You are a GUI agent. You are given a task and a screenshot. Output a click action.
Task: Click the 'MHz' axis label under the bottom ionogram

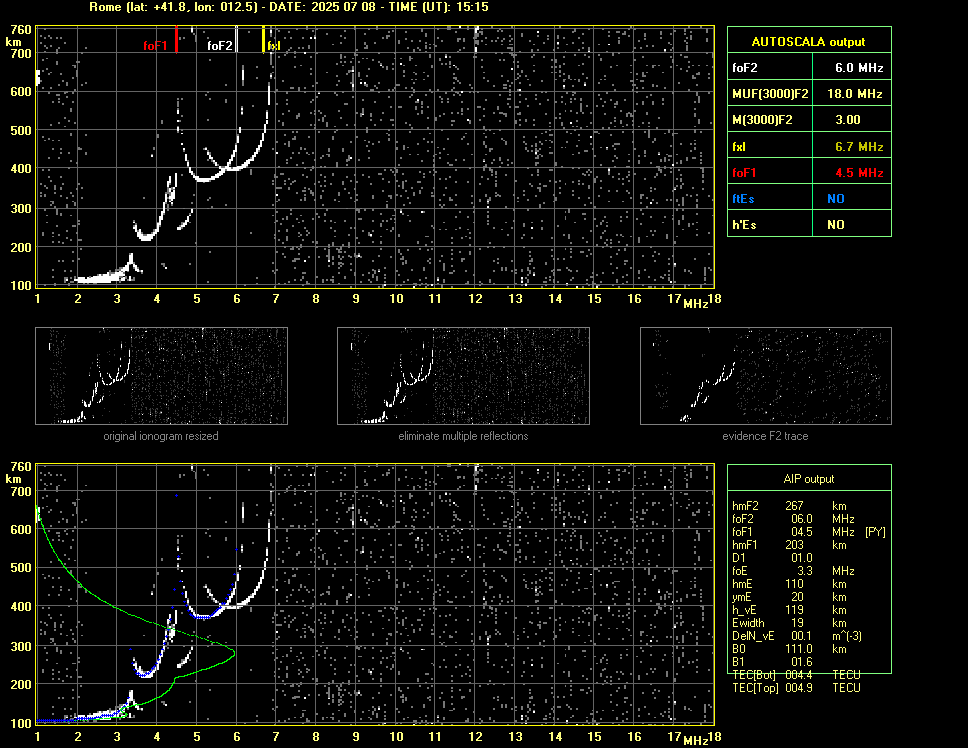[x=696, y=741]
